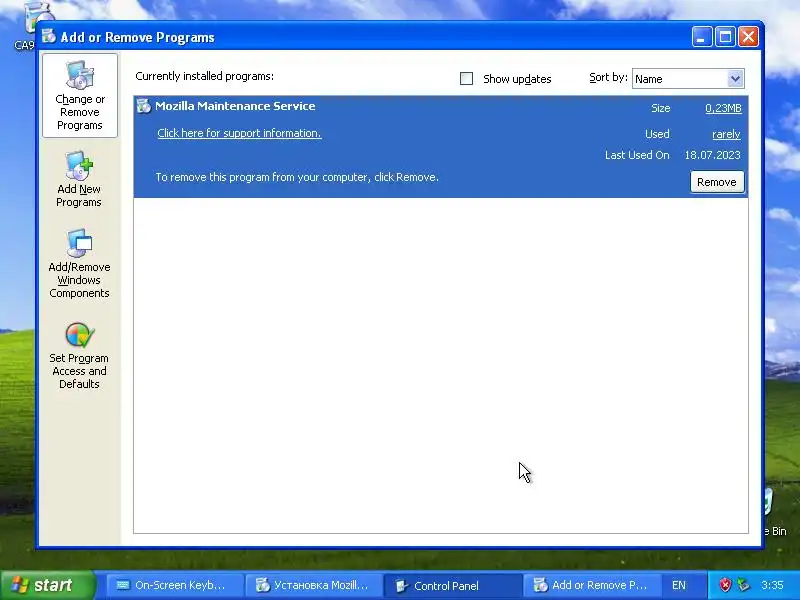Enable the Show updates checkbox

coord(466,79)
